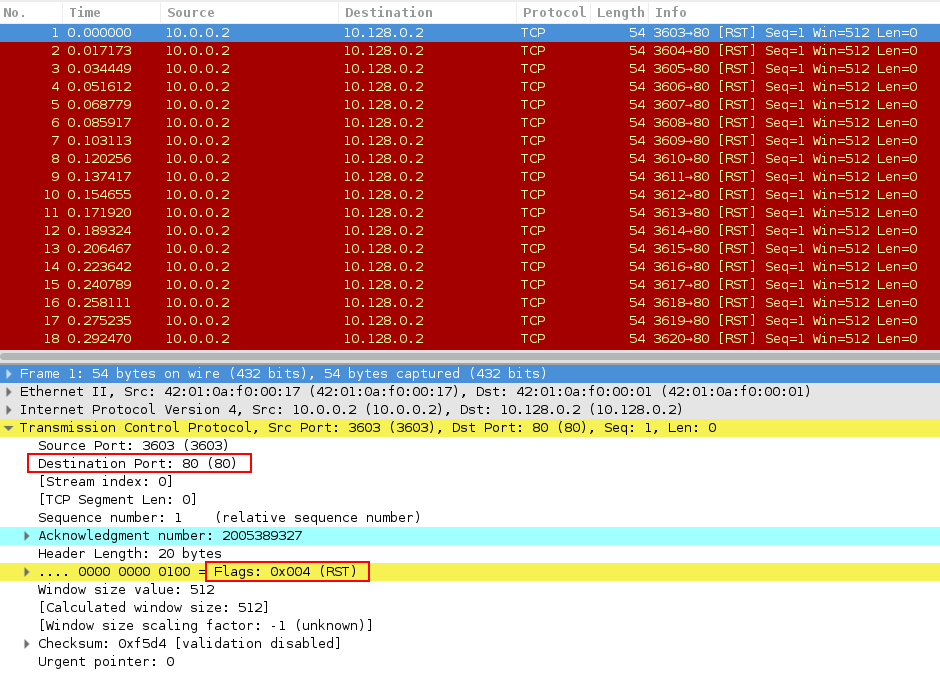Select the Stream index: 0 line
The image size is (940, 677).
(x=470, y=482)
